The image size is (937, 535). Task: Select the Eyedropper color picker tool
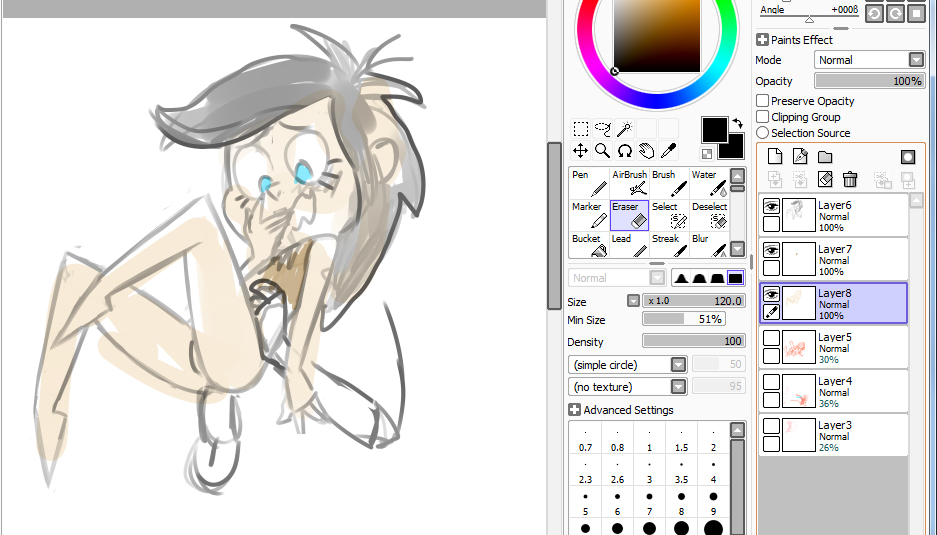click(669, 150)
